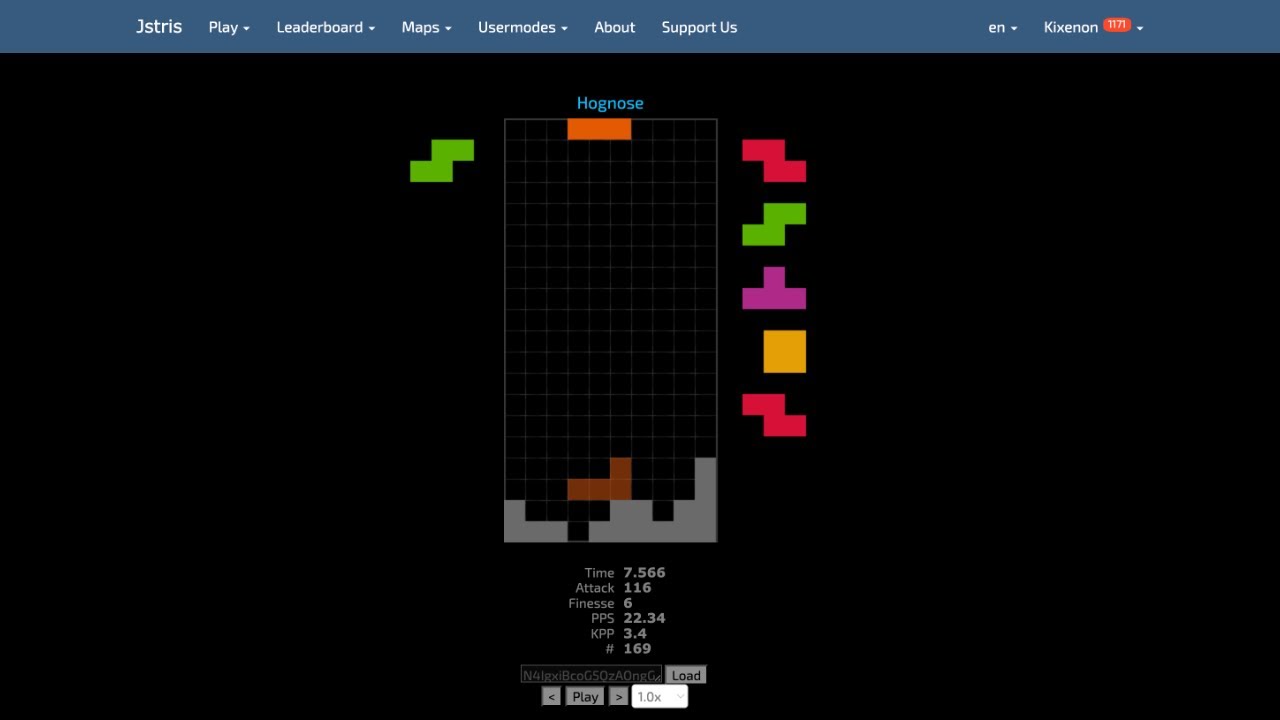Viewport: 1280px width, 720px height.
Task: Step replay backward with < button
Action: point(551,697)
